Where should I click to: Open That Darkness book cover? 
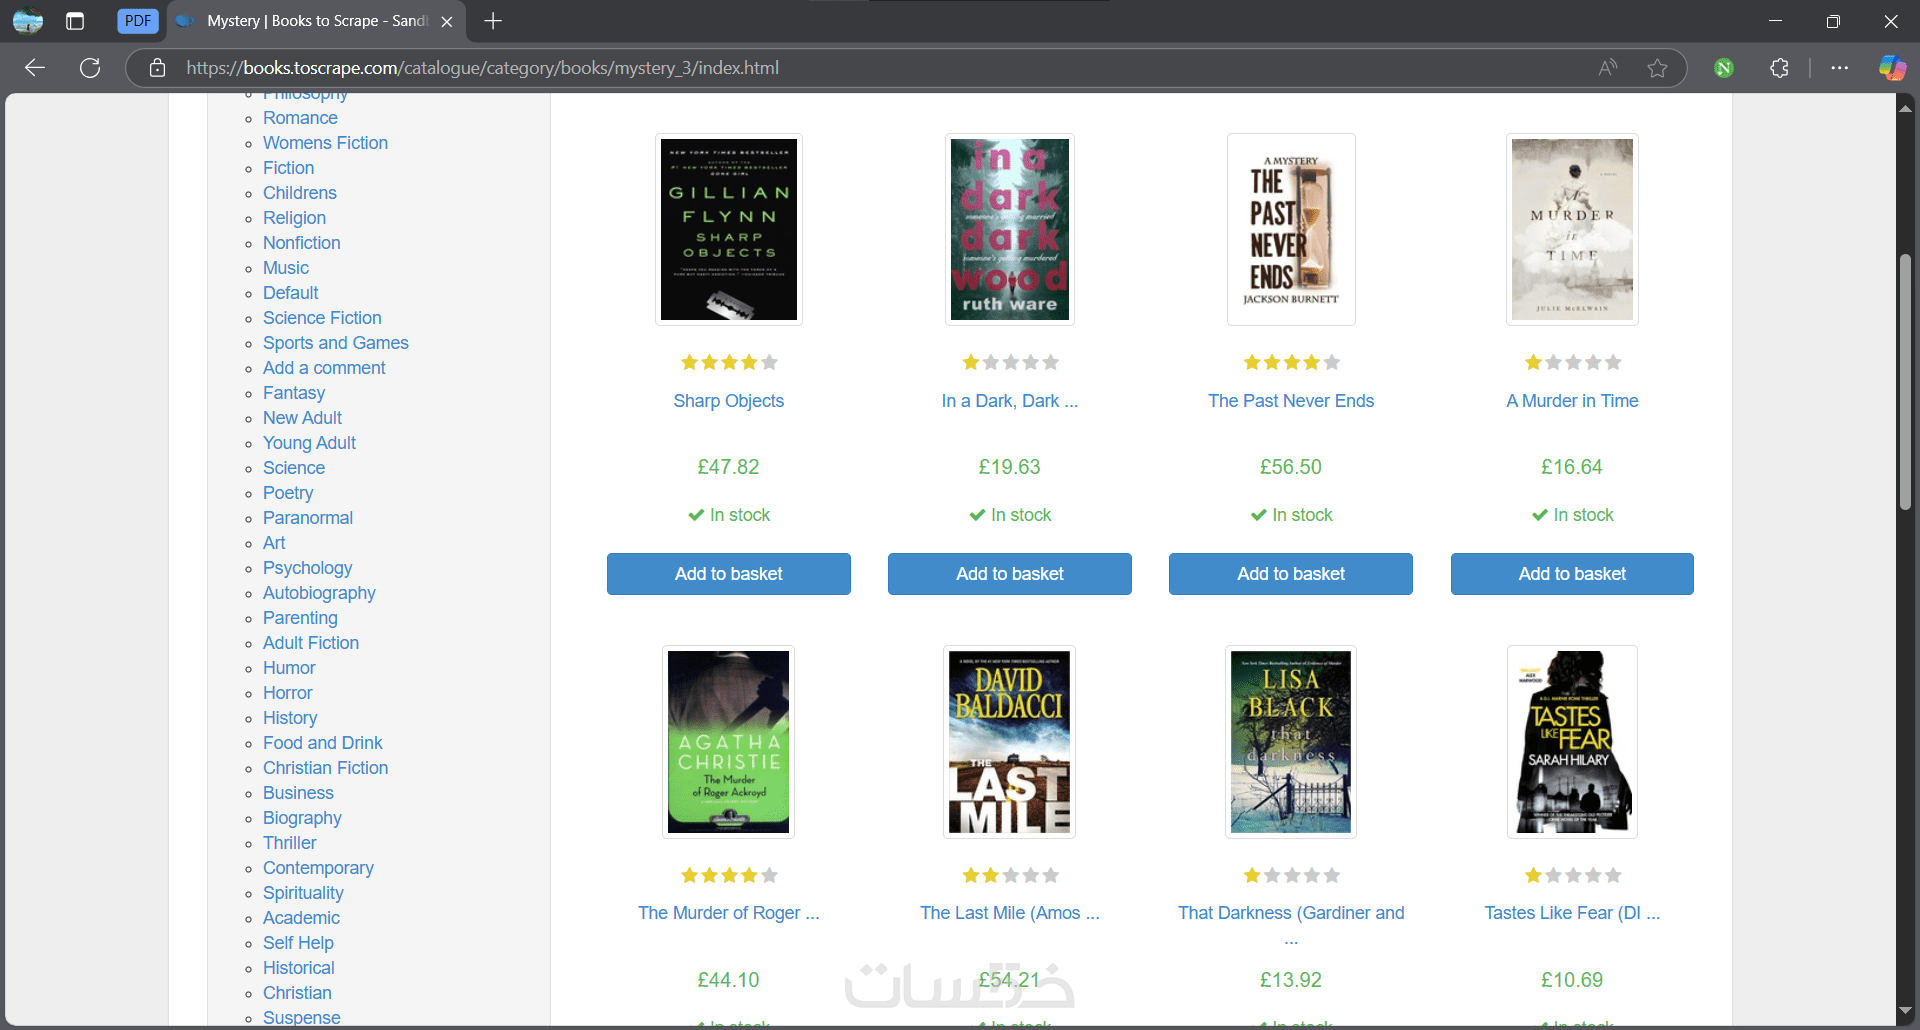point(1291,741)
